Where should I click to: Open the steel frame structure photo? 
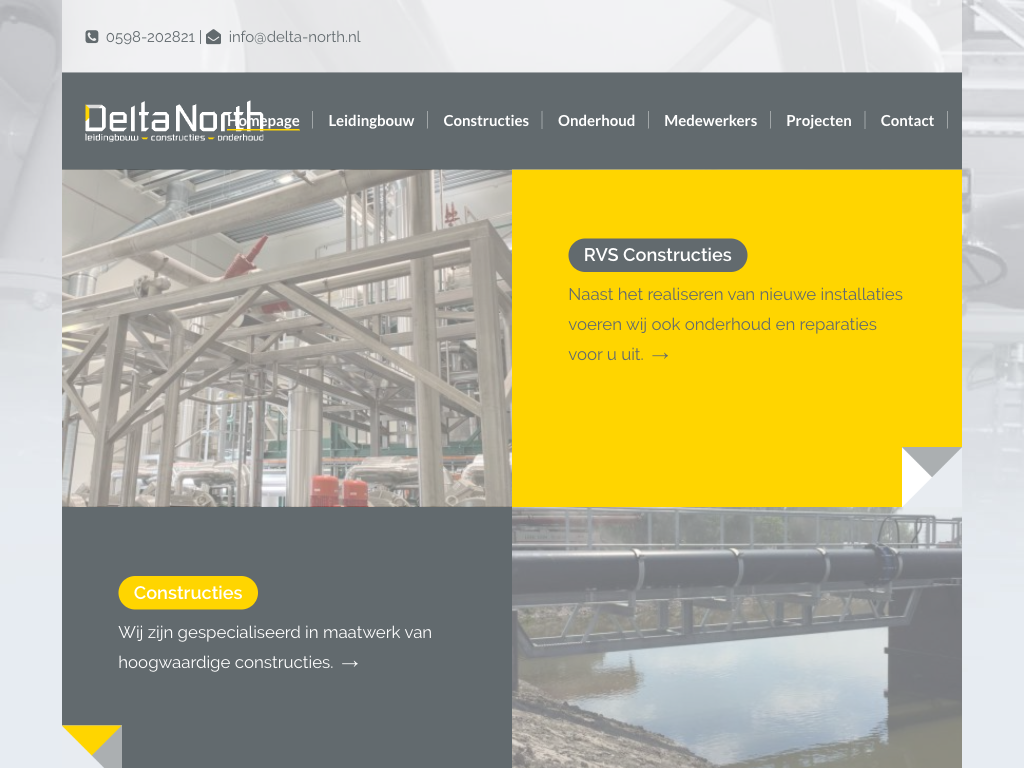point(287,338)
